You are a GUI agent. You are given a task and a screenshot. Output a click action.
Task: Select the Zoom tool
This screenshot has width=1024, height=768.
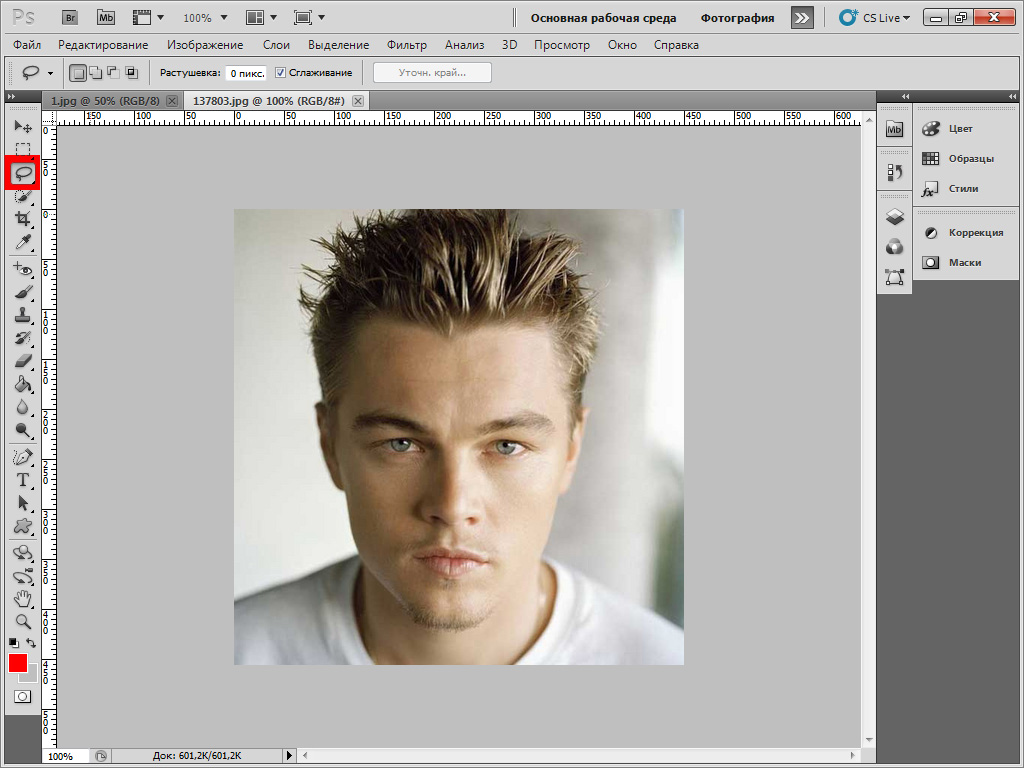tap(23, 622)
